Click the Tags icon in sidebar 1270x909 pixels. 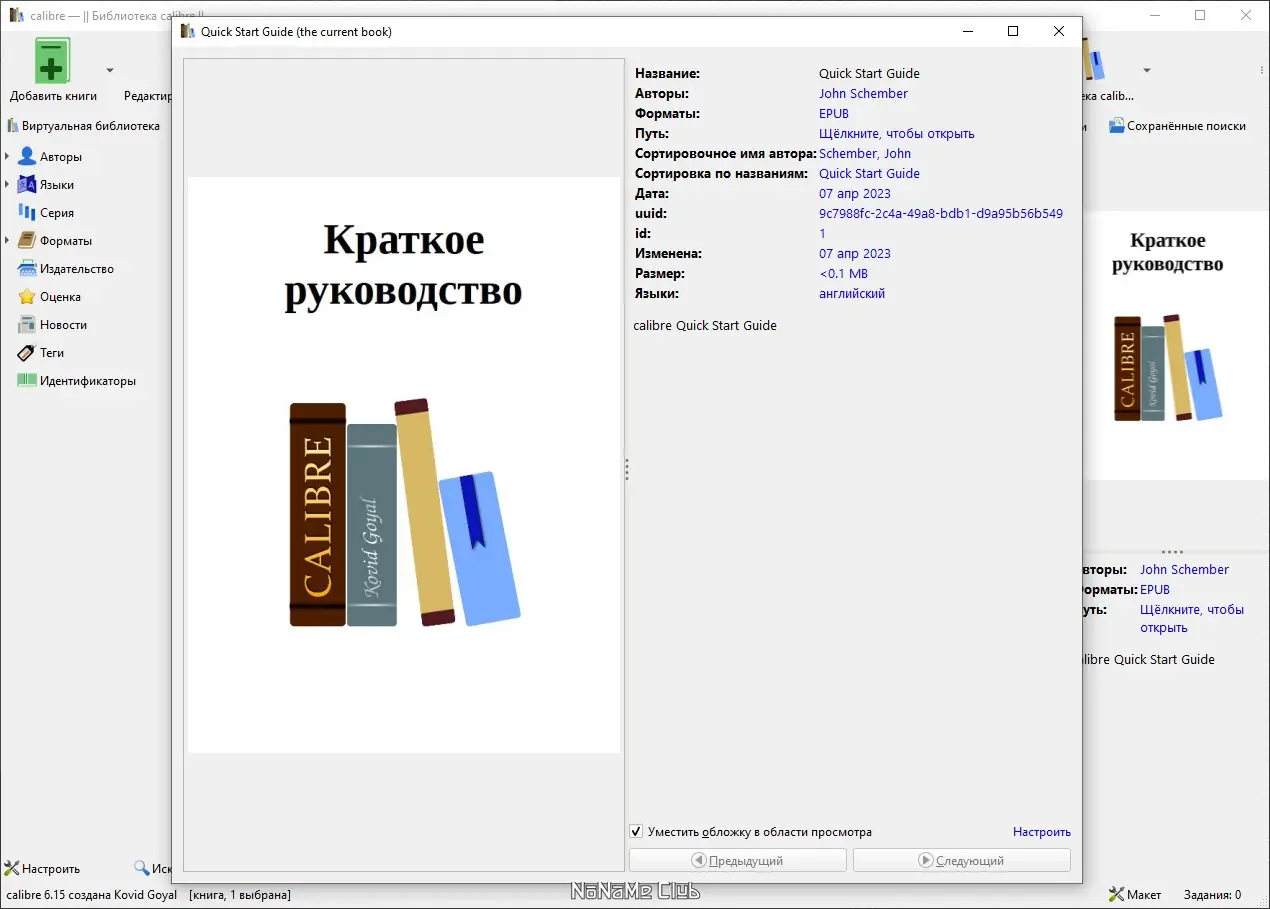coord(26,353)
